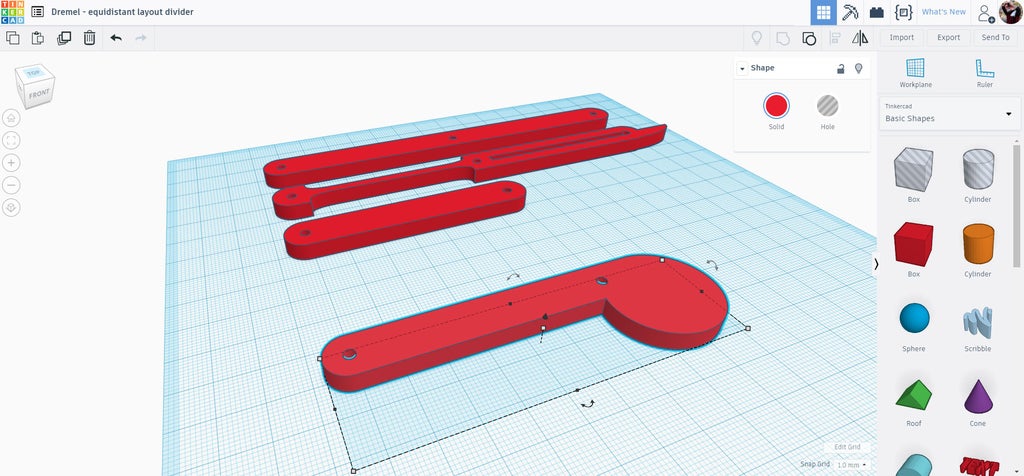Screen dimensions: 1024x476
Task: Open Blocks mode pickaxe icon
Action: tap(850, 12)
